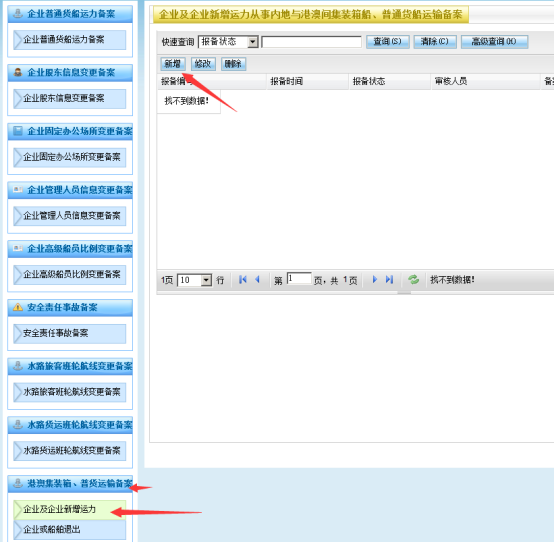The height and width of the screenshot is (542, 555).
Task: Sort by 审核人员 column header
Action: [x=485, y=81]
